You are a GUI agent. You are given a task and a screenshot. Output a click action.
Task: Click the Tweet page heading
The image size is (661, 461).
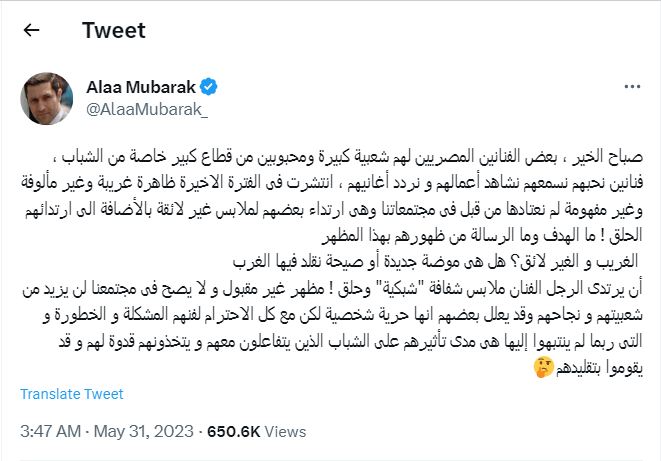(x=114, y=30)
